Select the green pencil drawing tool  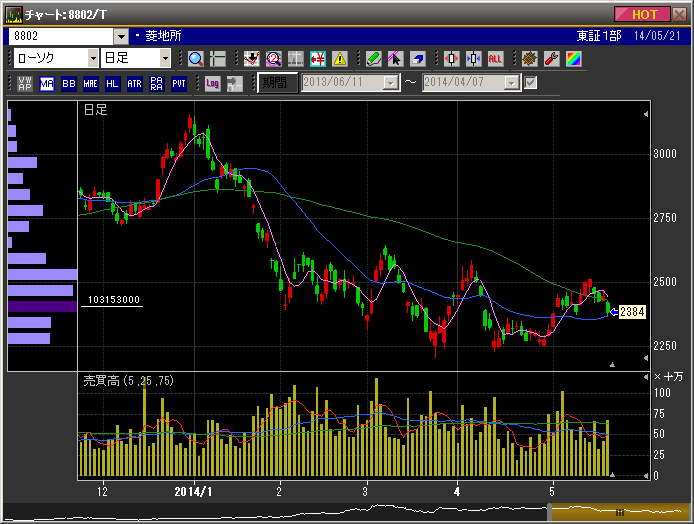[373, 58]
